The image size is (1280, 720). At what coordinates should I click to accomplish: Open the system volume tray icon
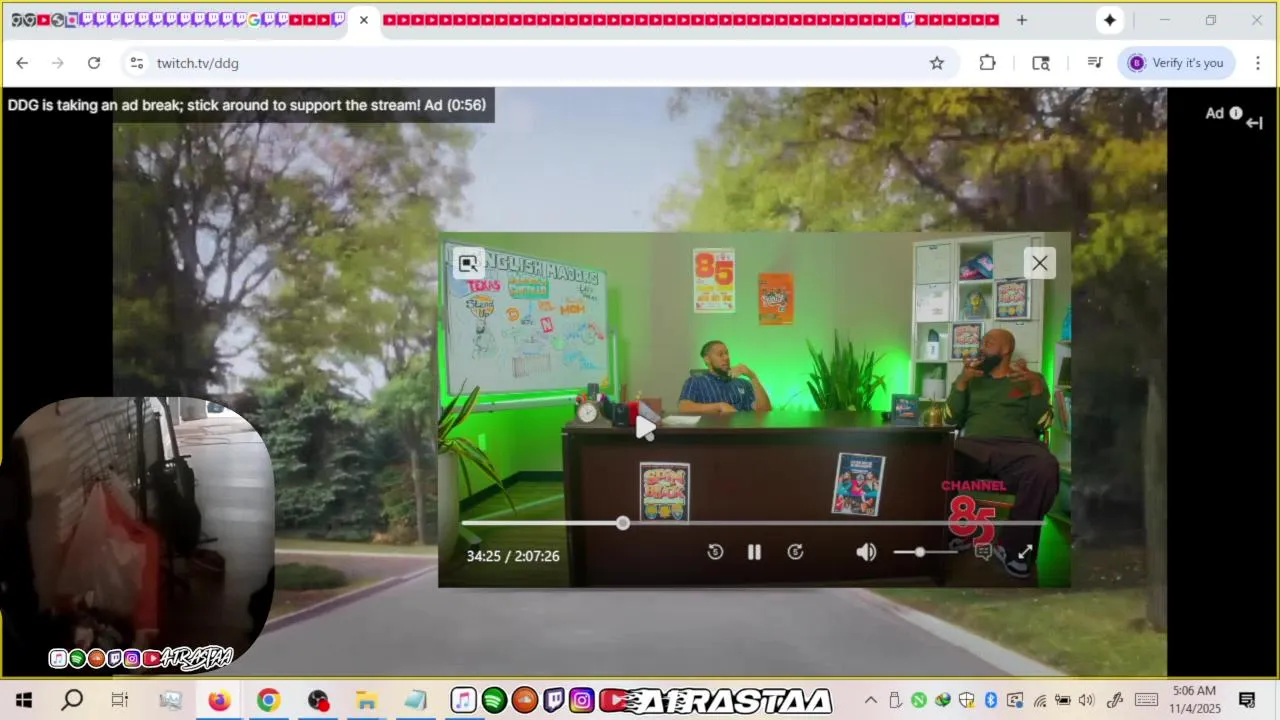pos(1087,700)
